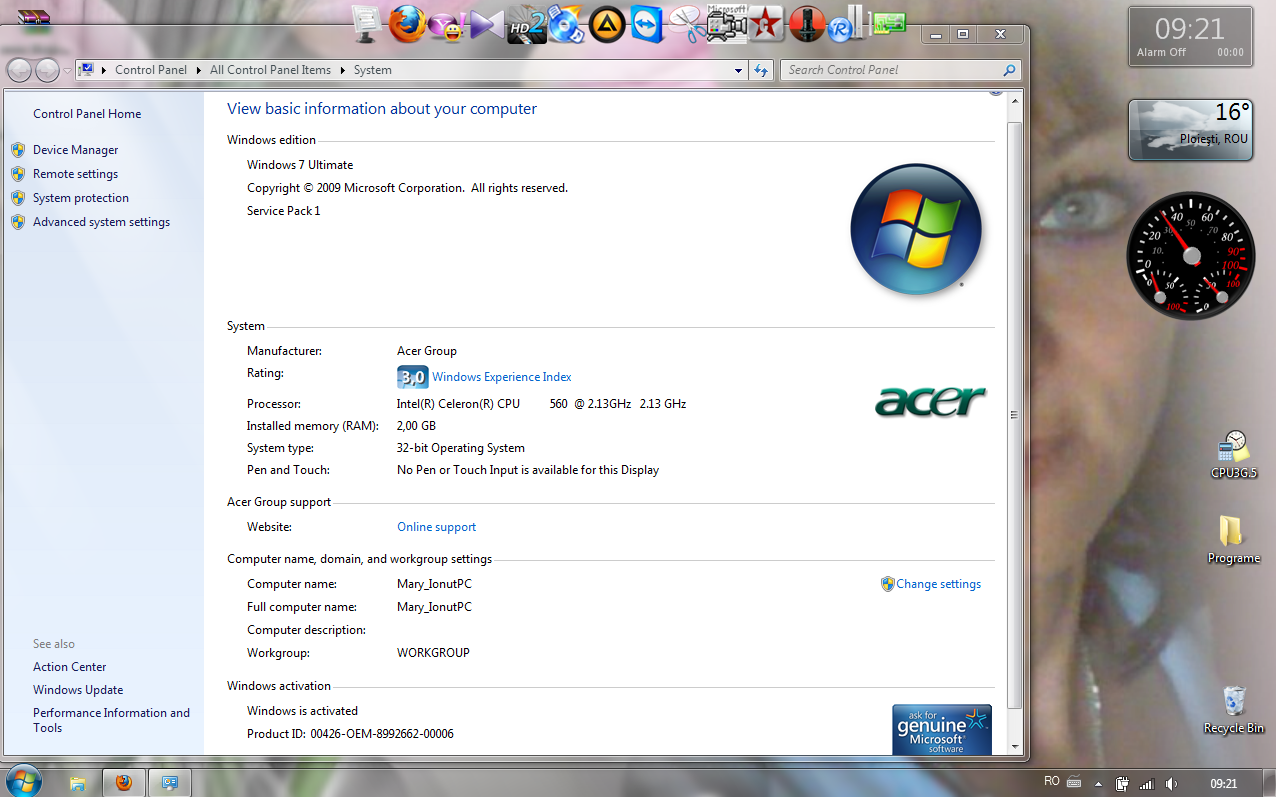The height and width of the screenshot is (797, 1276).
Task: Click the Control Panel System taskbar button
Action: (x=170, y=783)
